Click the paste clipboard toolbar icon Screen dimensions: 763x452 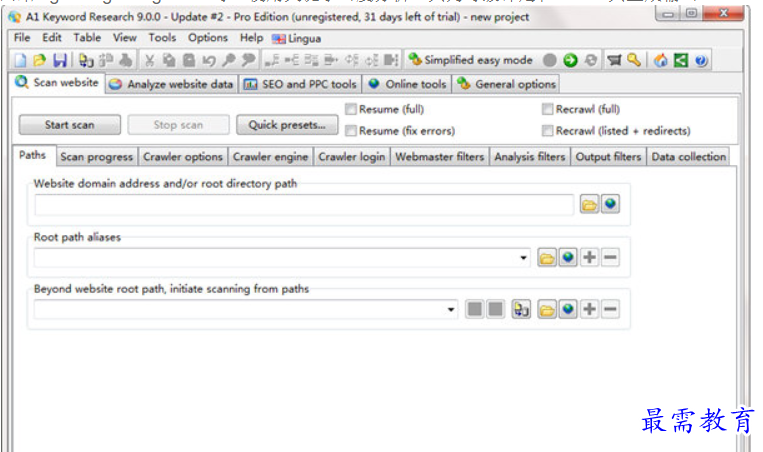(189, 60)
